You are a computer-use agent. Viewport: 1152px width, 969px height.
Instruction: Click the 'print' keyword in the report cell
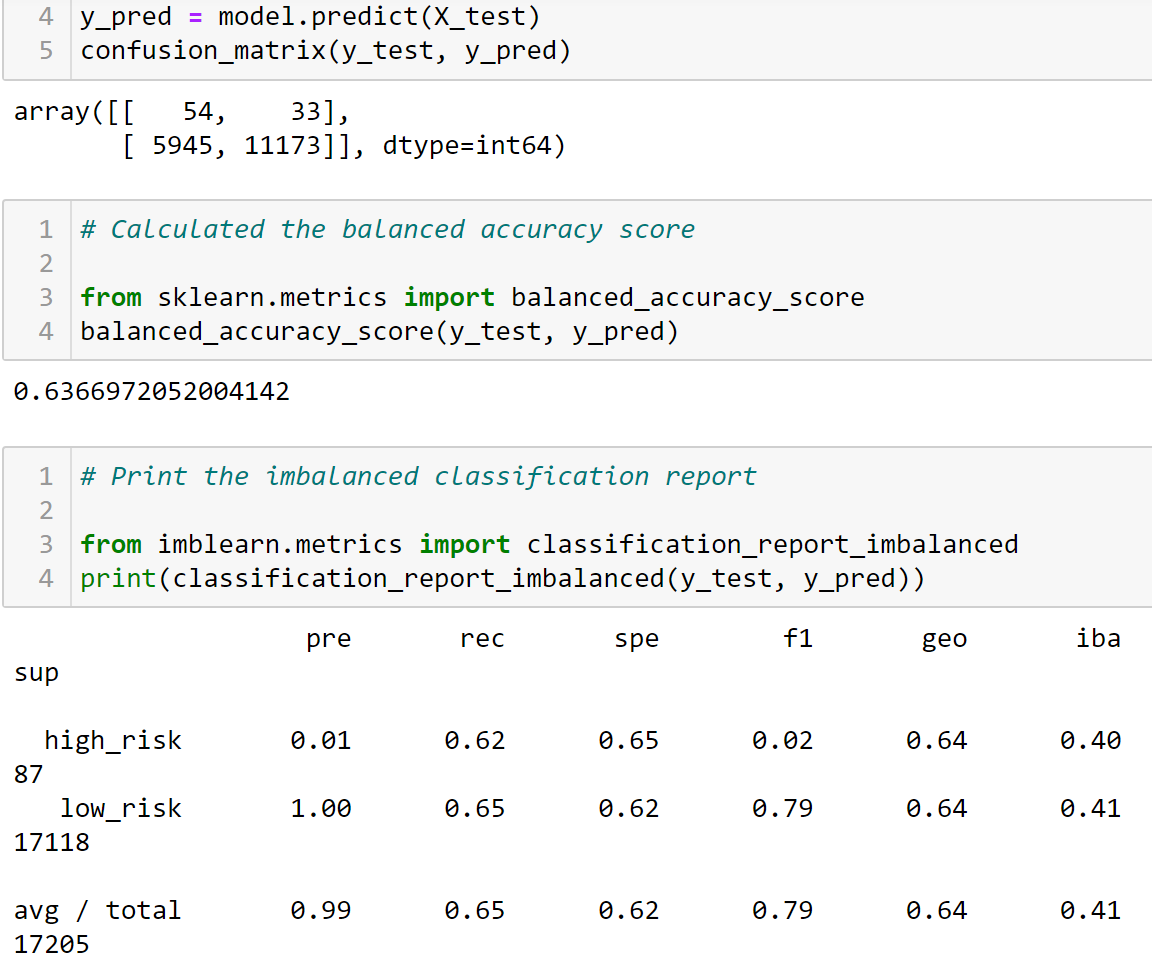coord(118,579)
